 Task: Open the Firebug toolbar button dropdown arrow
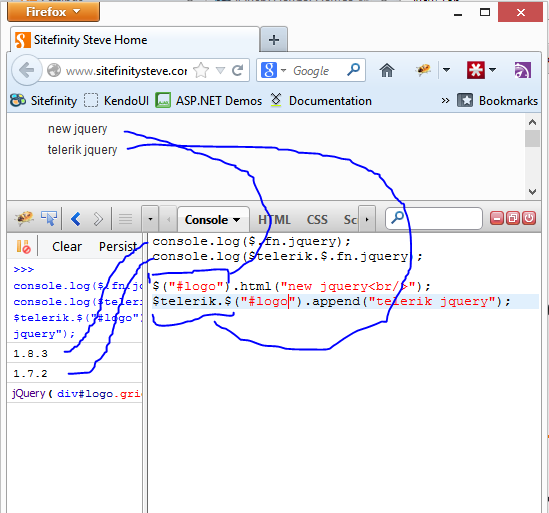(446, 70)
